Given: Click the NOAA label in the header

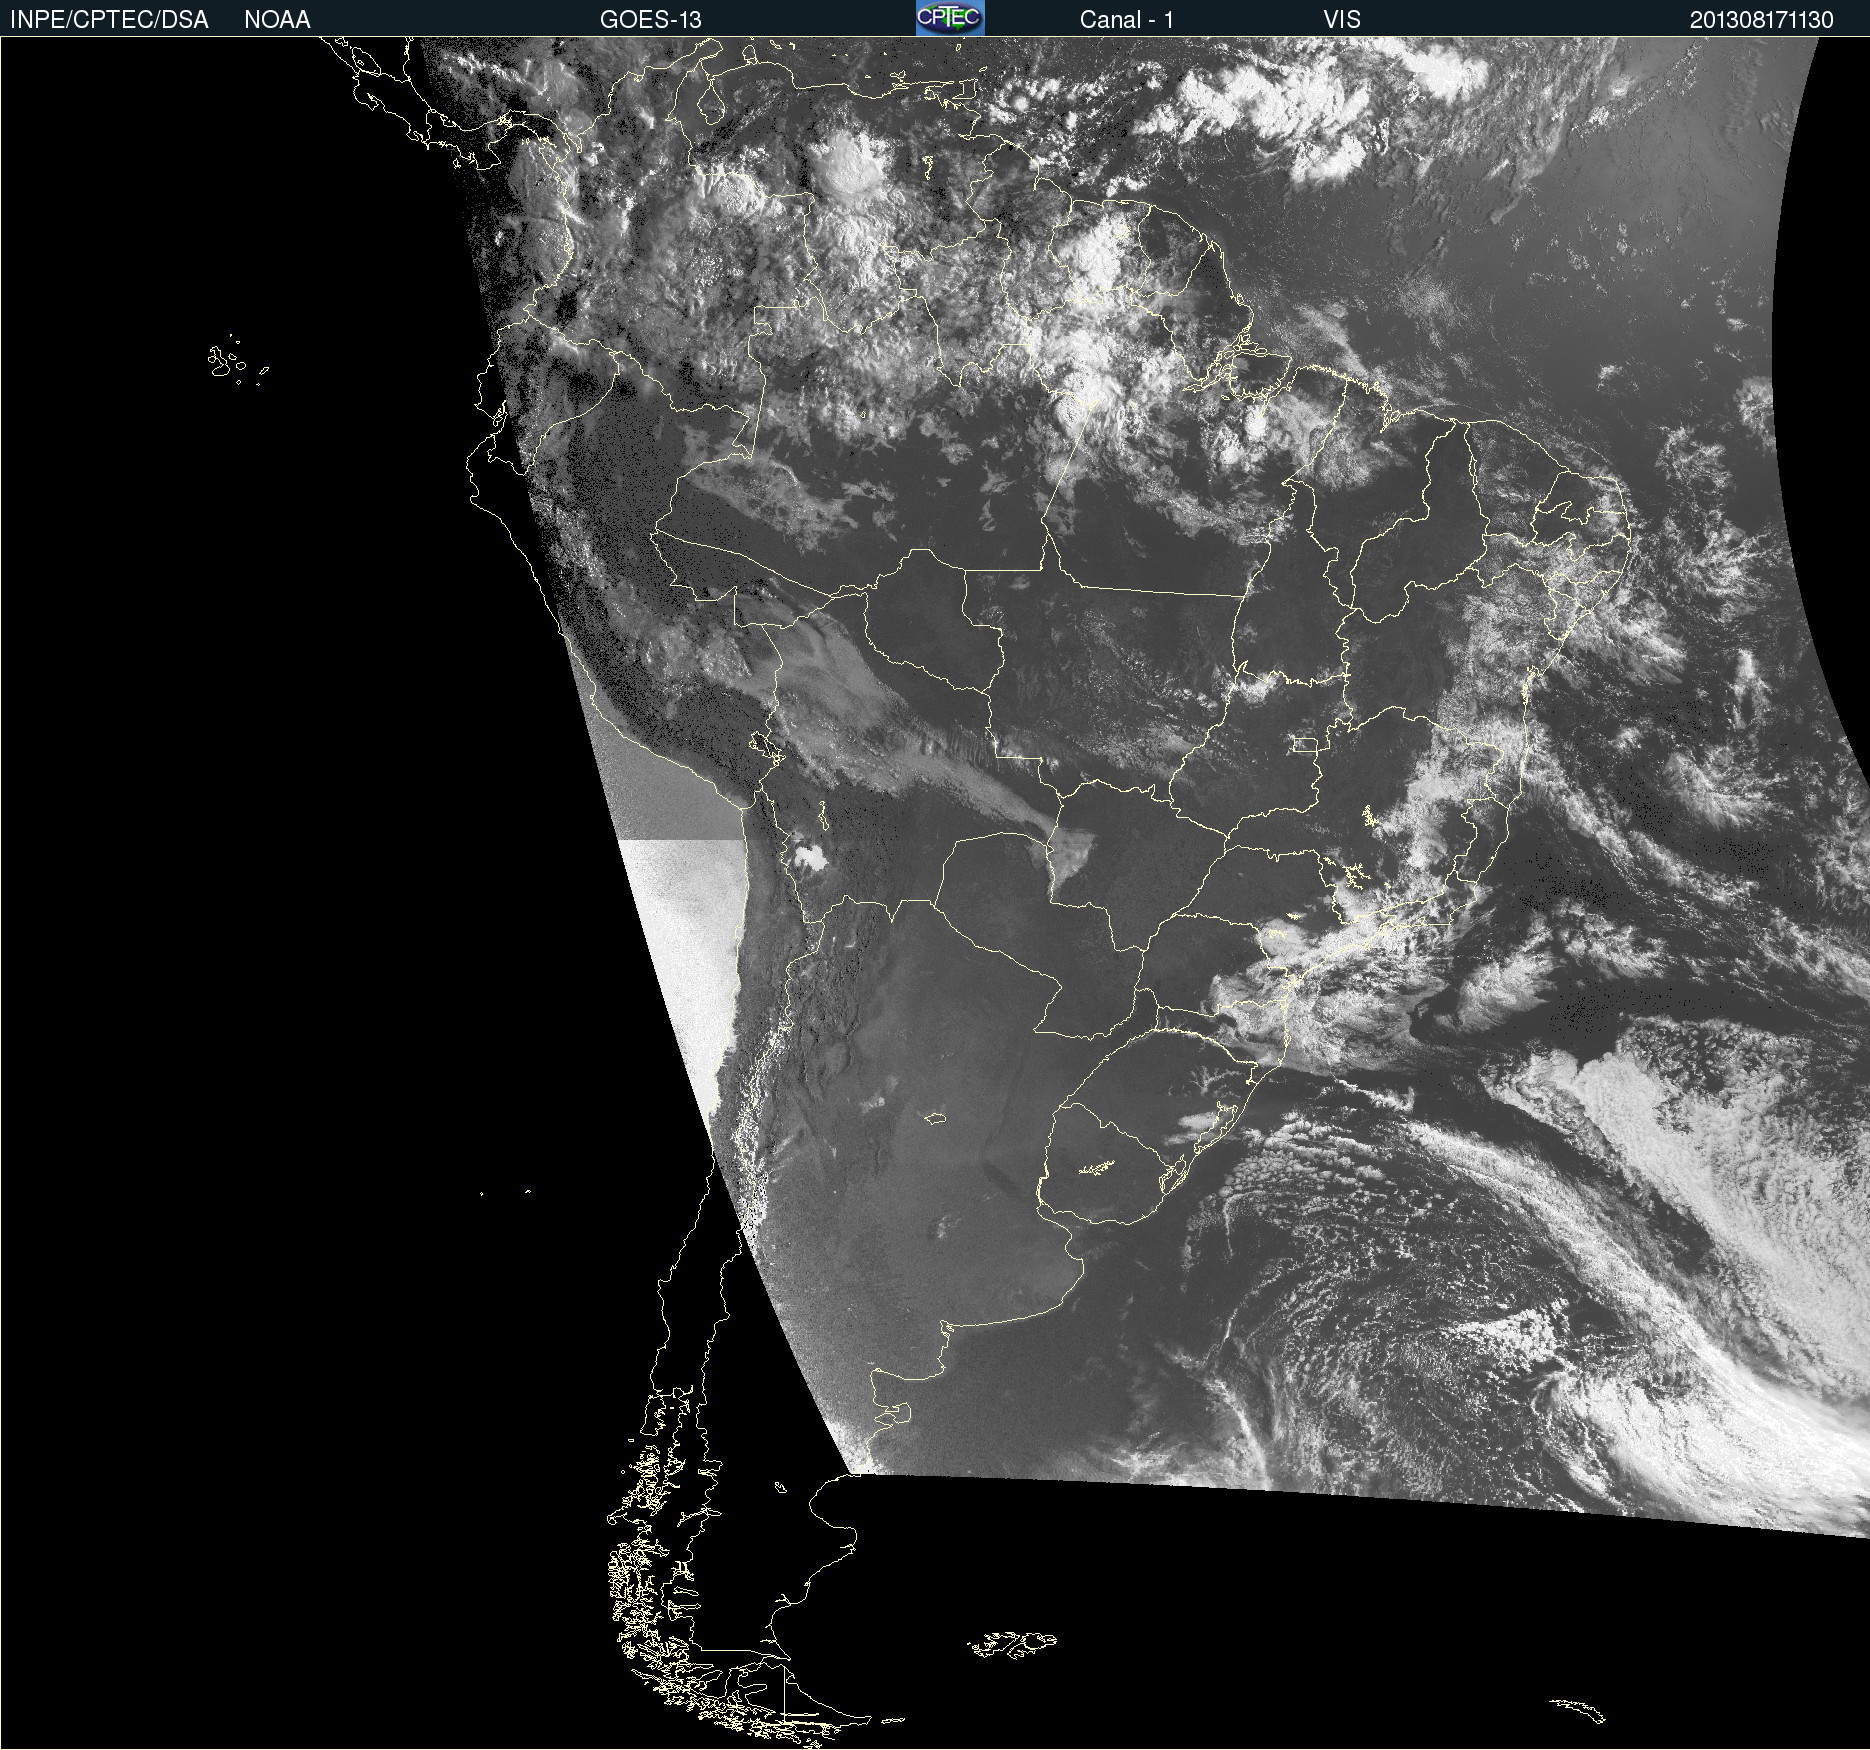Looking at the screenshot, I should pos(277,20).
